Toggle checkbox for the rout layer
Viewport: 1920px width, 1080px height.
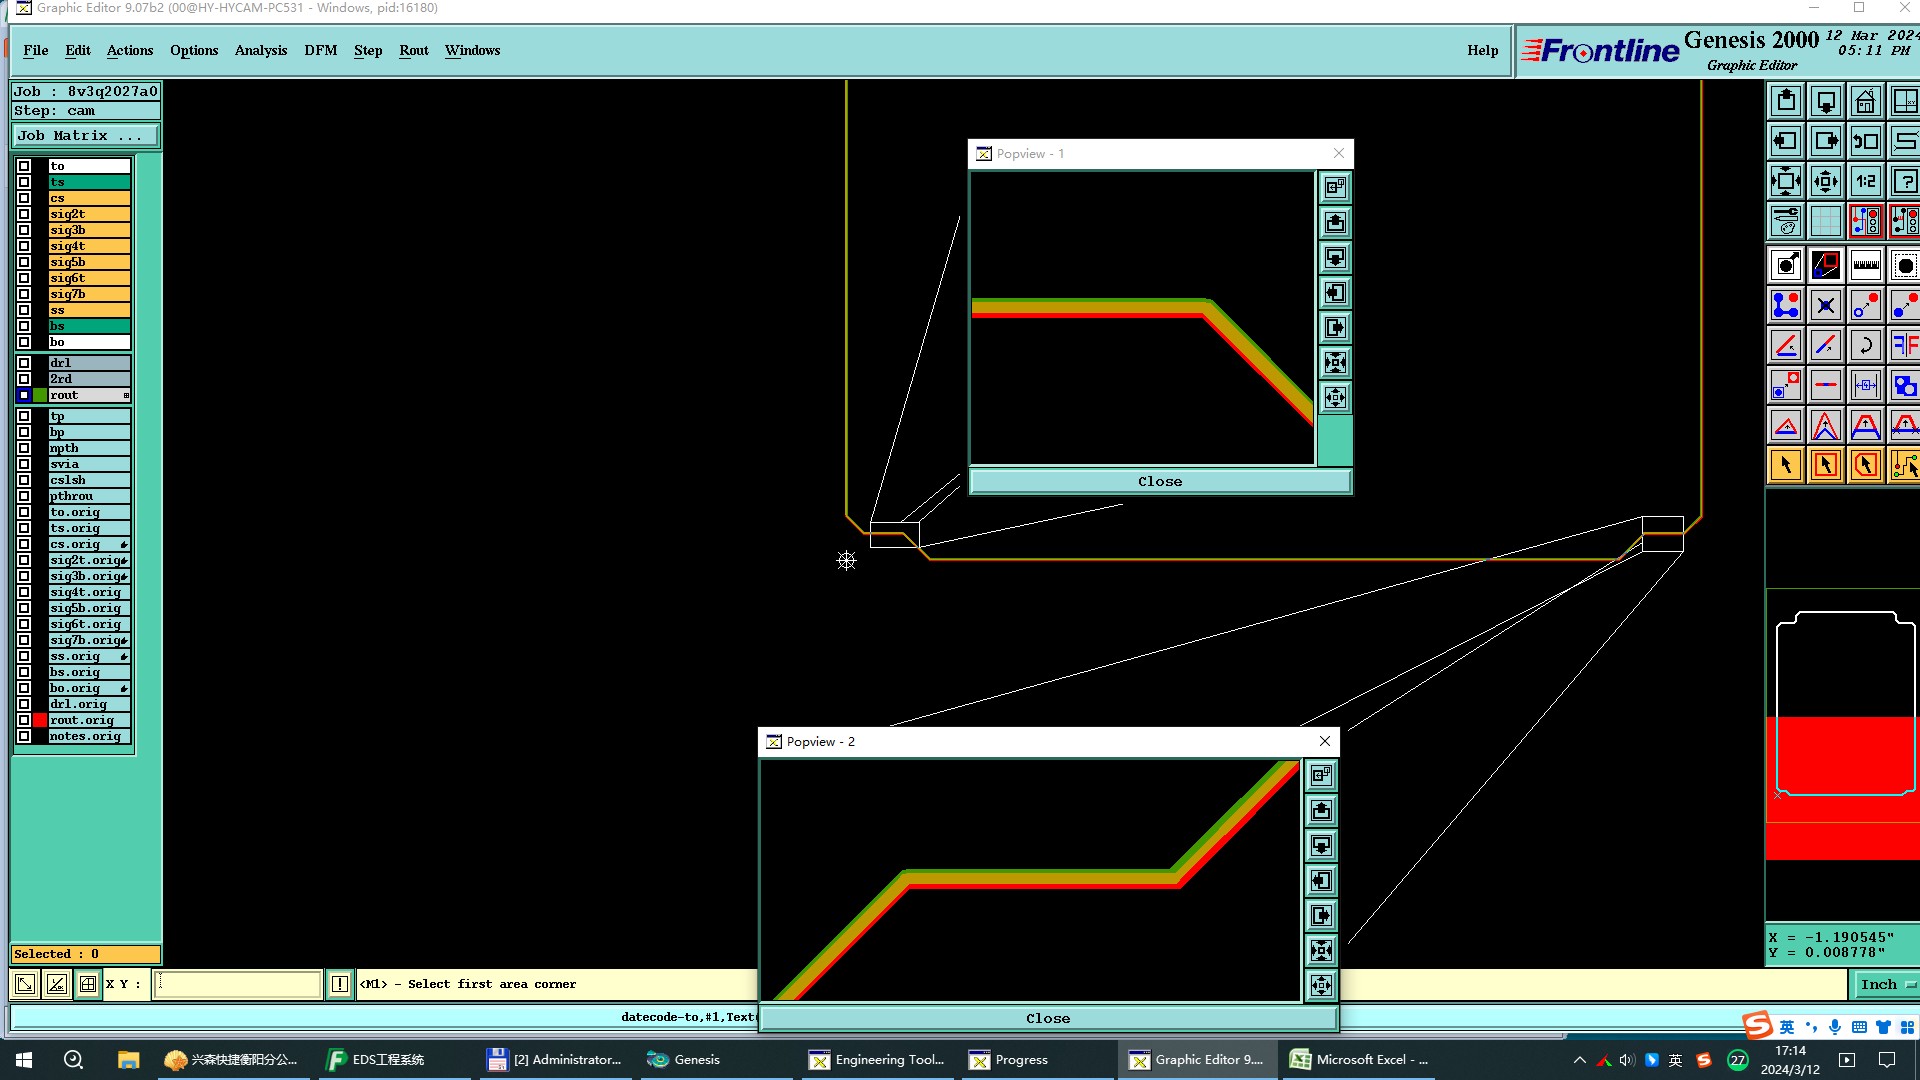[x=24, y=395]
